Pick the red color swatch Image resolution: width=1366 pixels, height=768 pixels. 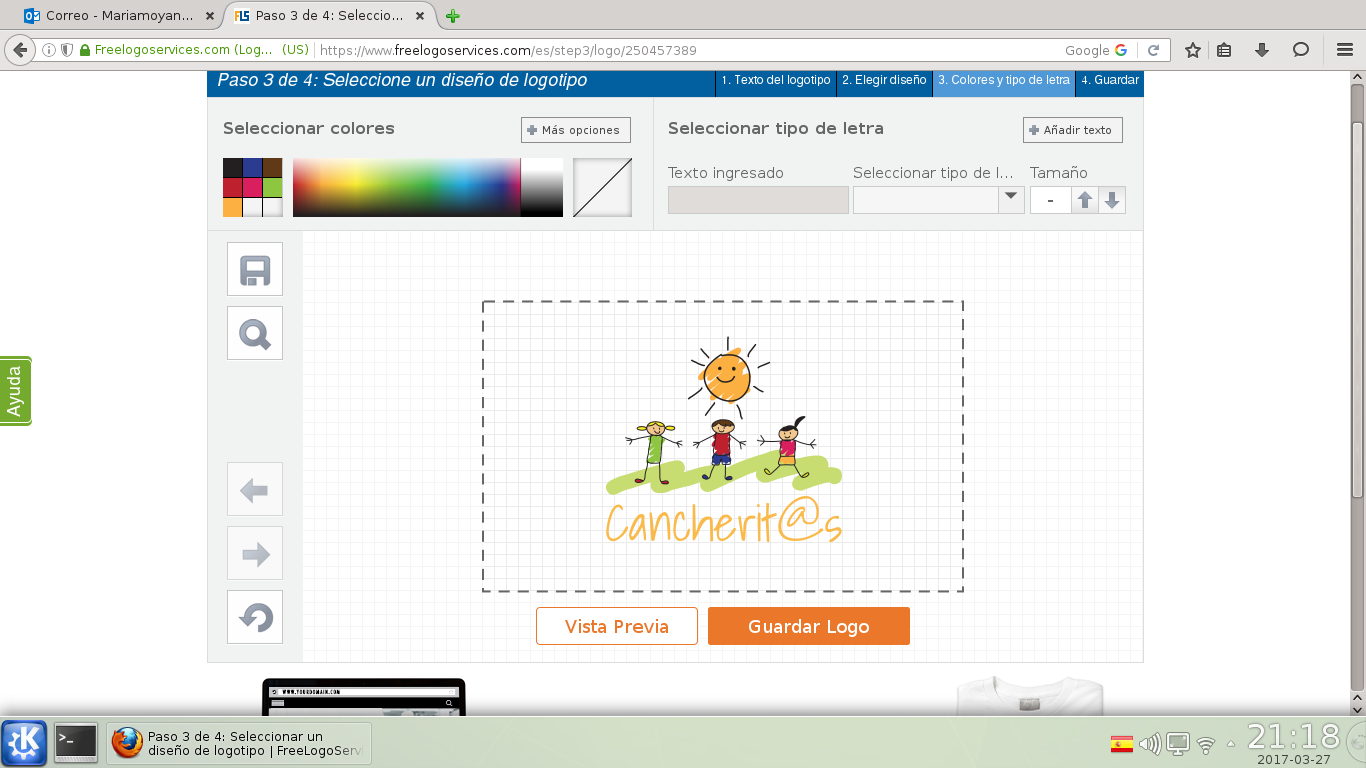(233, 187)
